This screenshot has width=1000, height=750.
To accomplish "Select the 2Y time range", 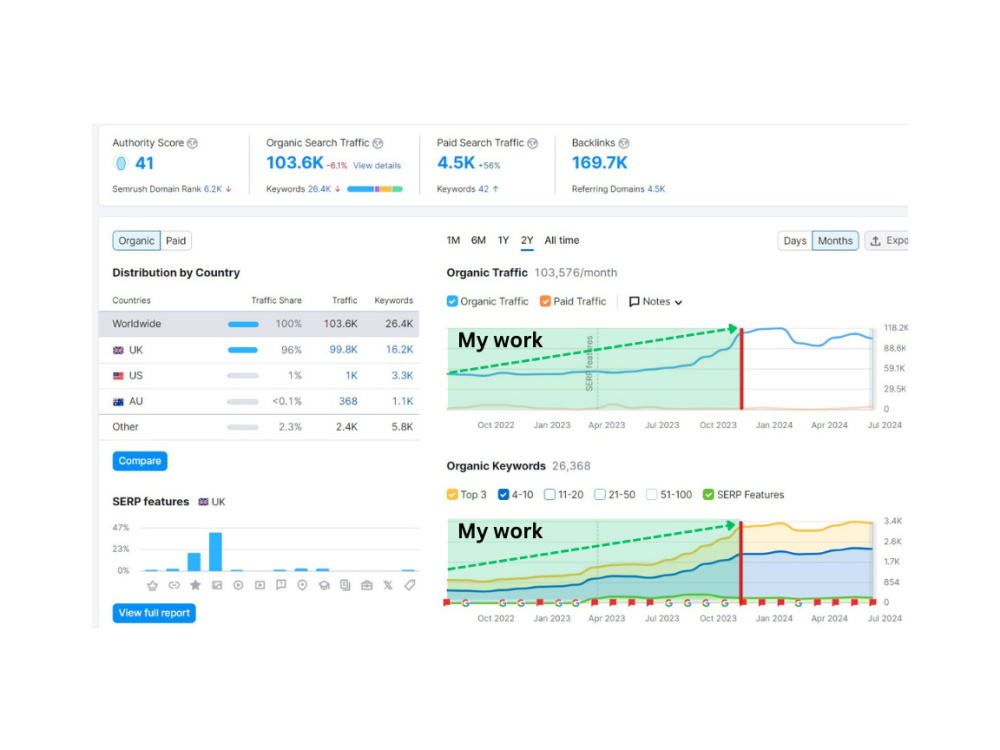I will pyautogui.click(x=527, y=240).
